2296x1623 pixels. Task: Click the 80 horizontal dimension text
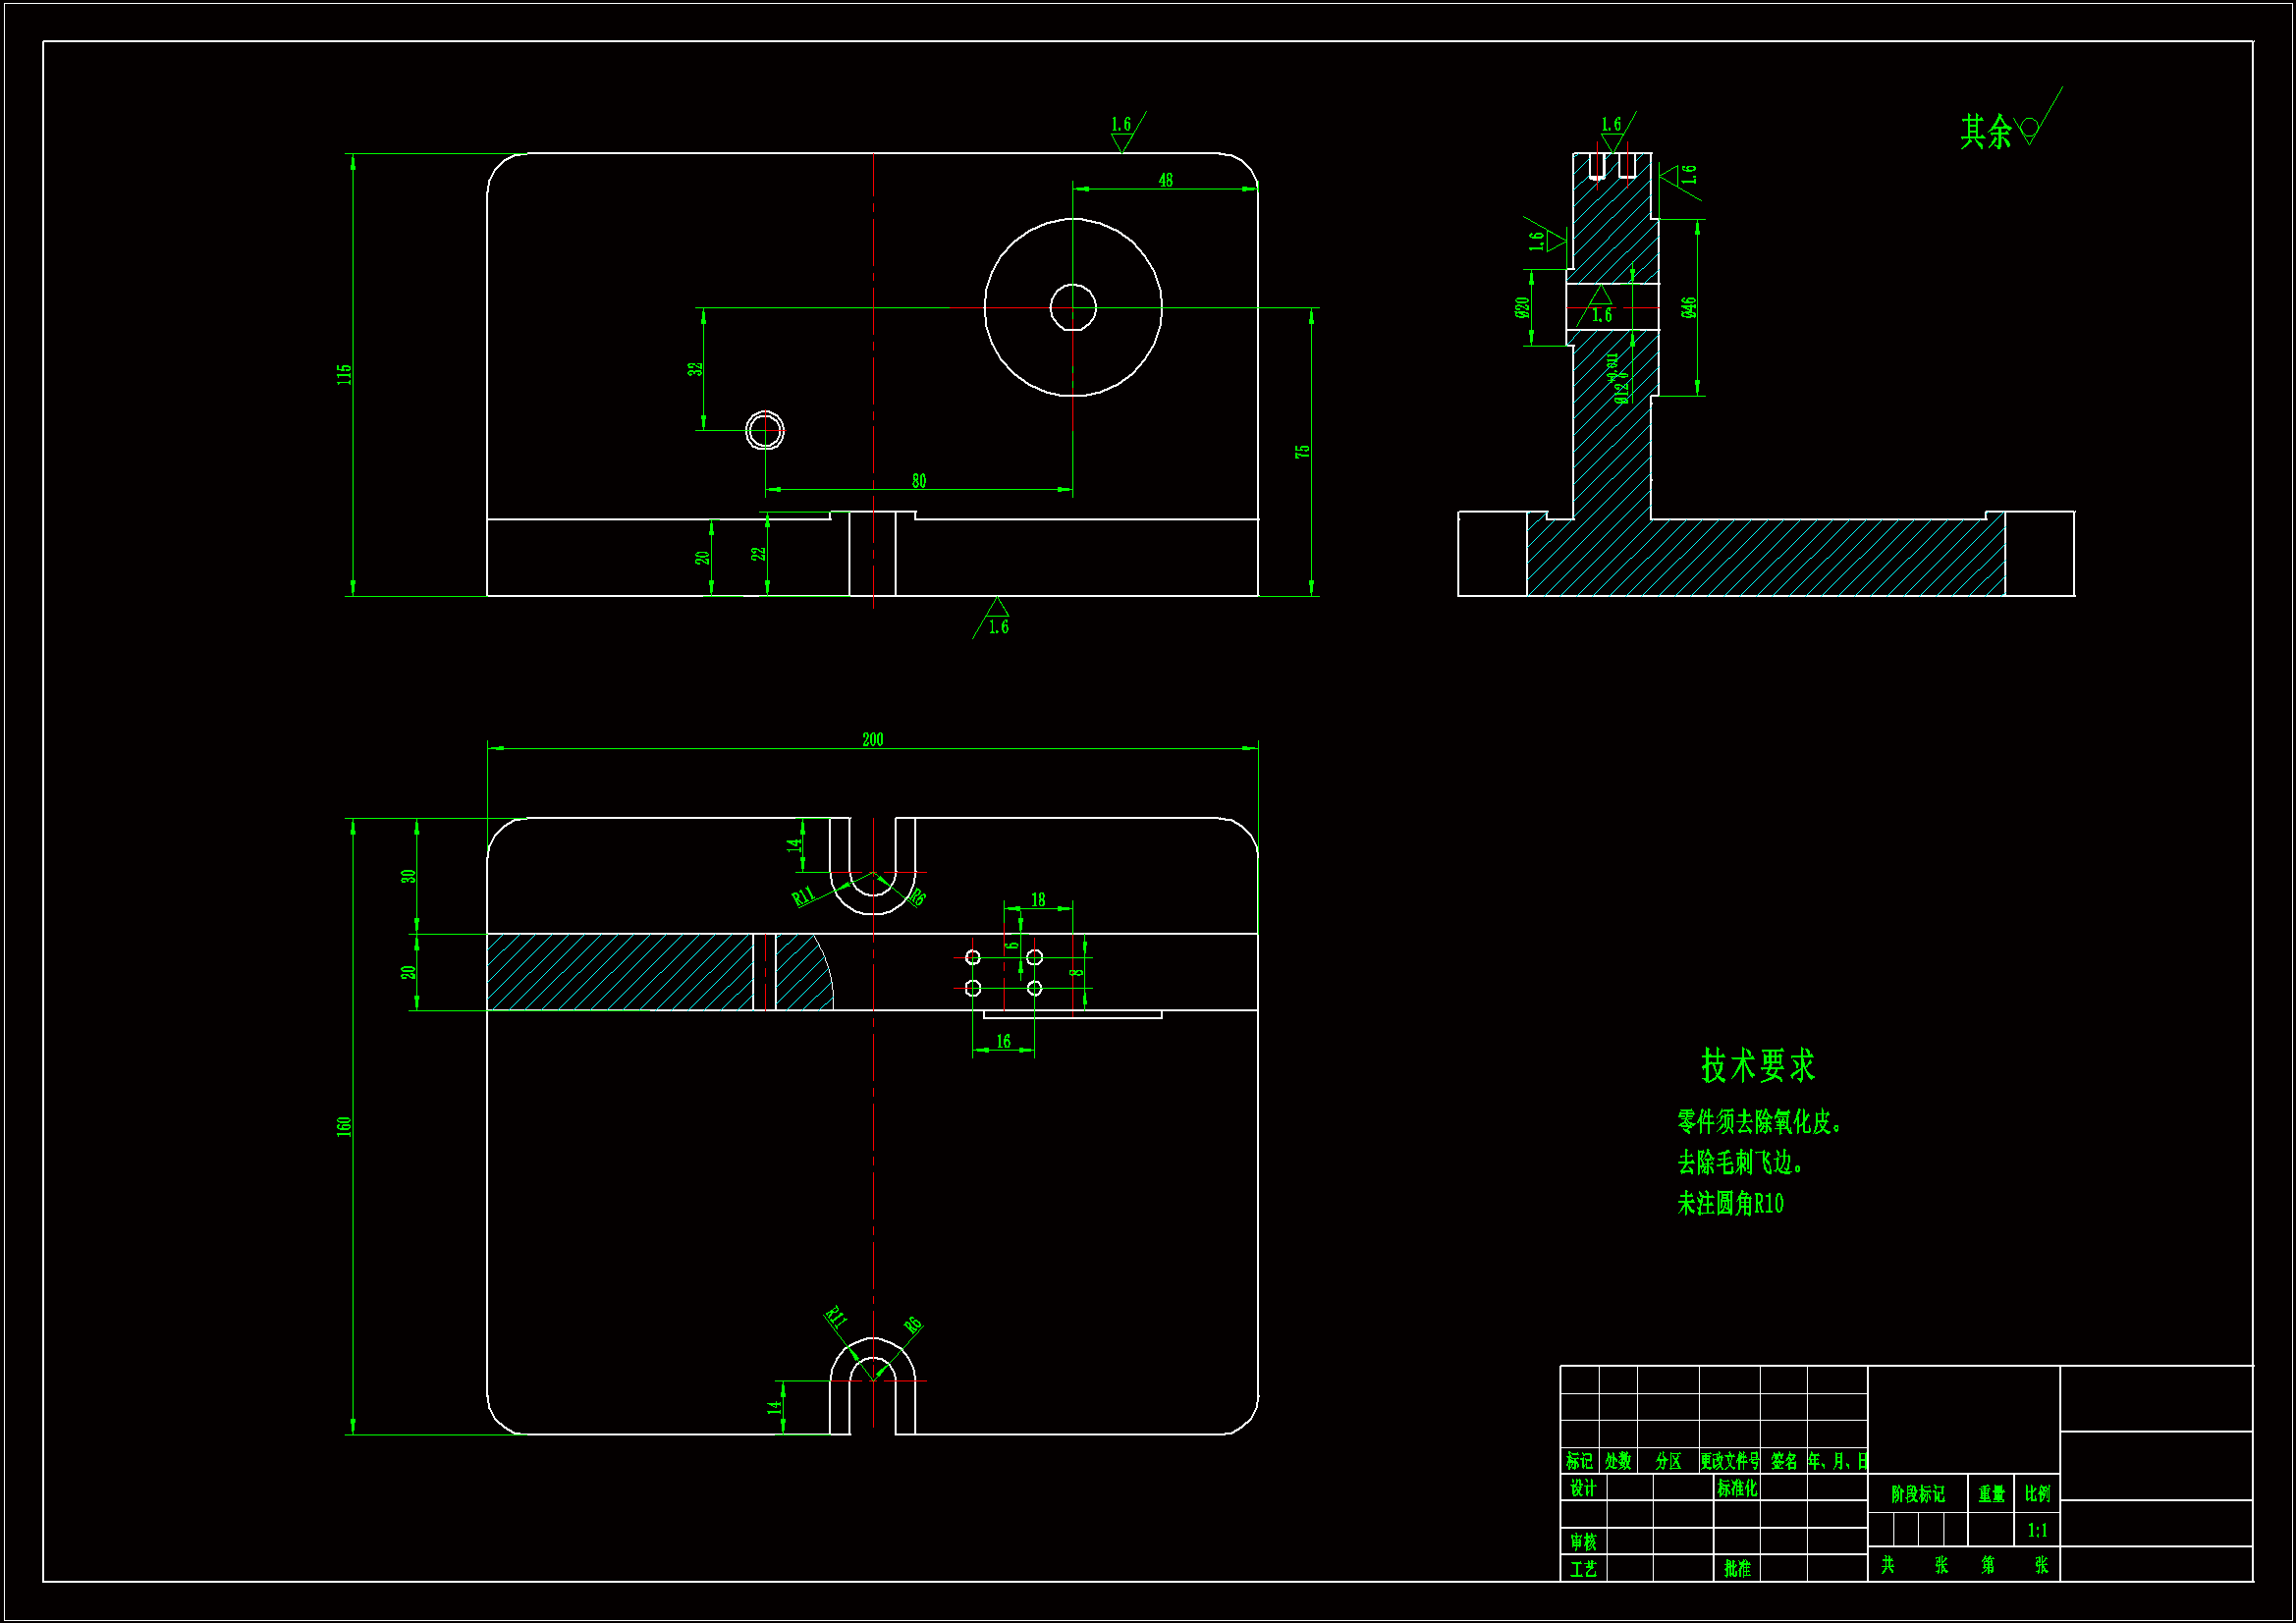coord(918,481)
